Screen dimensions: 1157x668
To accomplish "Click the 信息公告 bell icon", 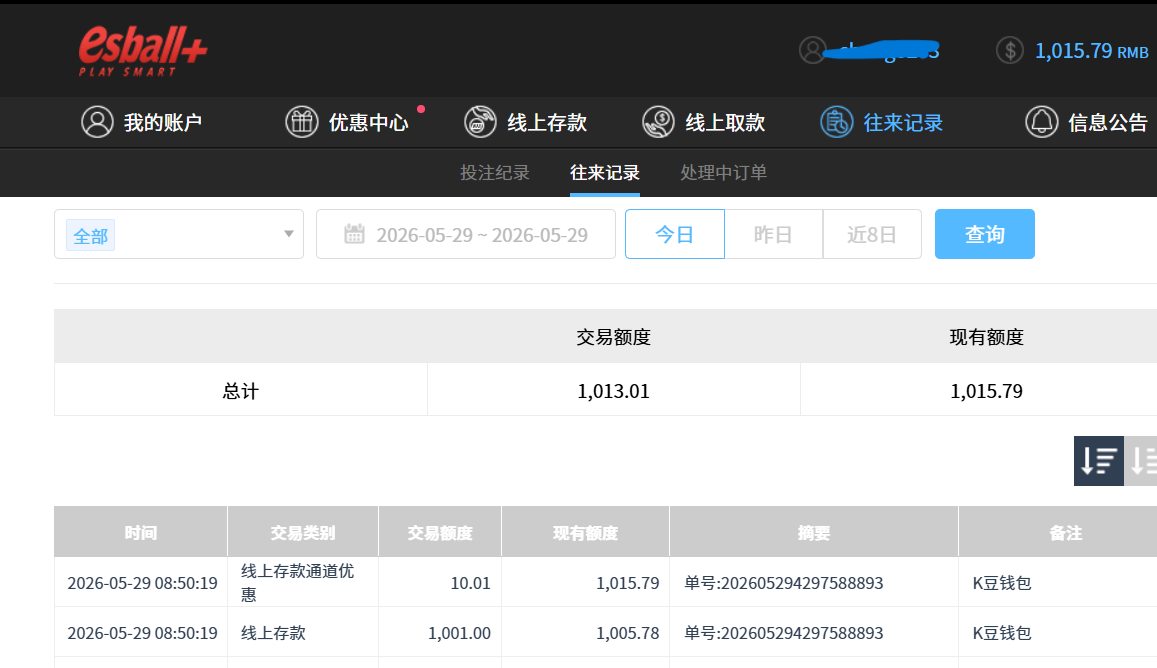I will pos(1042,122).
